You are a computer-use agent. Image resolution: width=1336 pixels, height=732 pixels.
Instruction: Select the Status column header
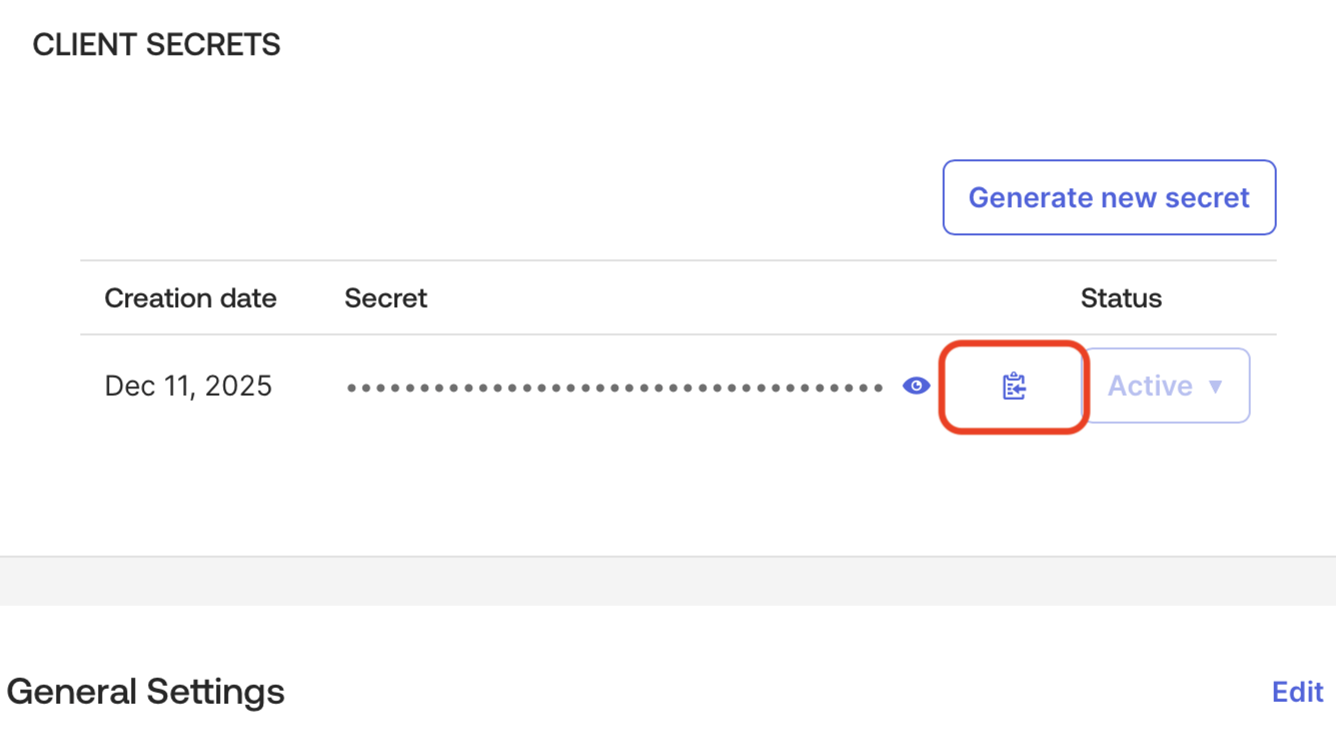click(x=1120, y=298)
